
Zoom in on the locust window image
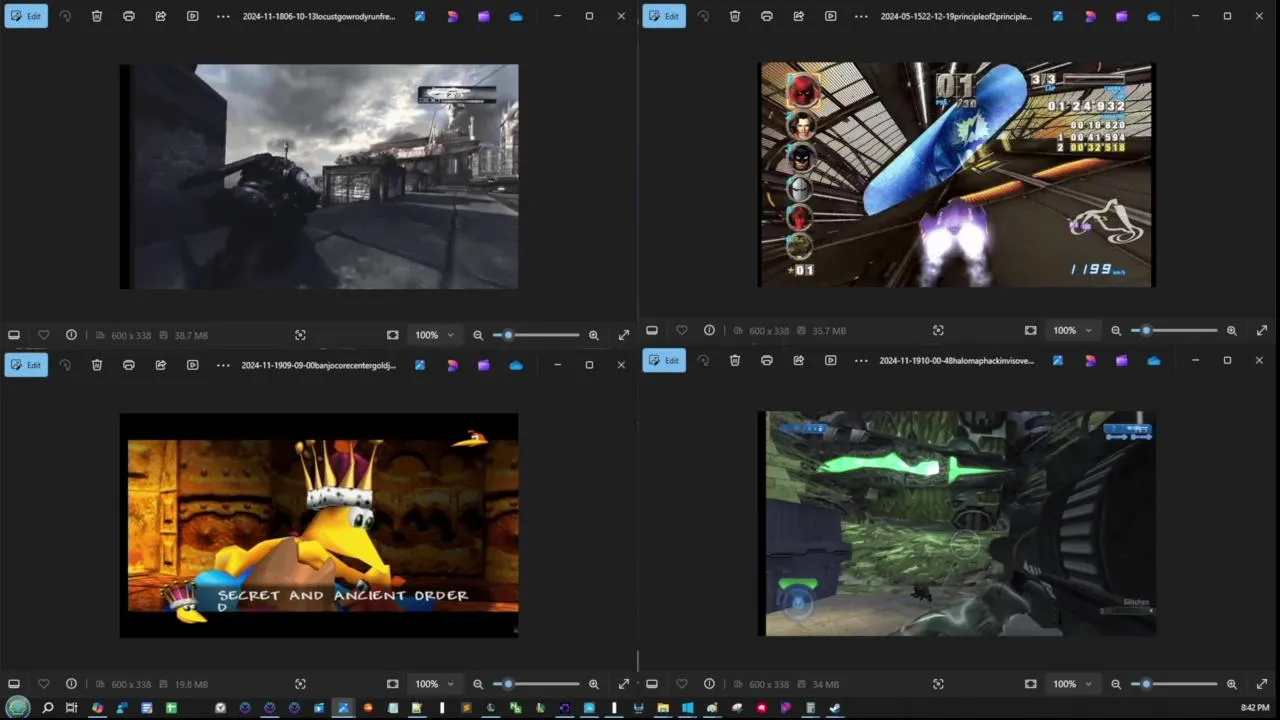point(594,335)
